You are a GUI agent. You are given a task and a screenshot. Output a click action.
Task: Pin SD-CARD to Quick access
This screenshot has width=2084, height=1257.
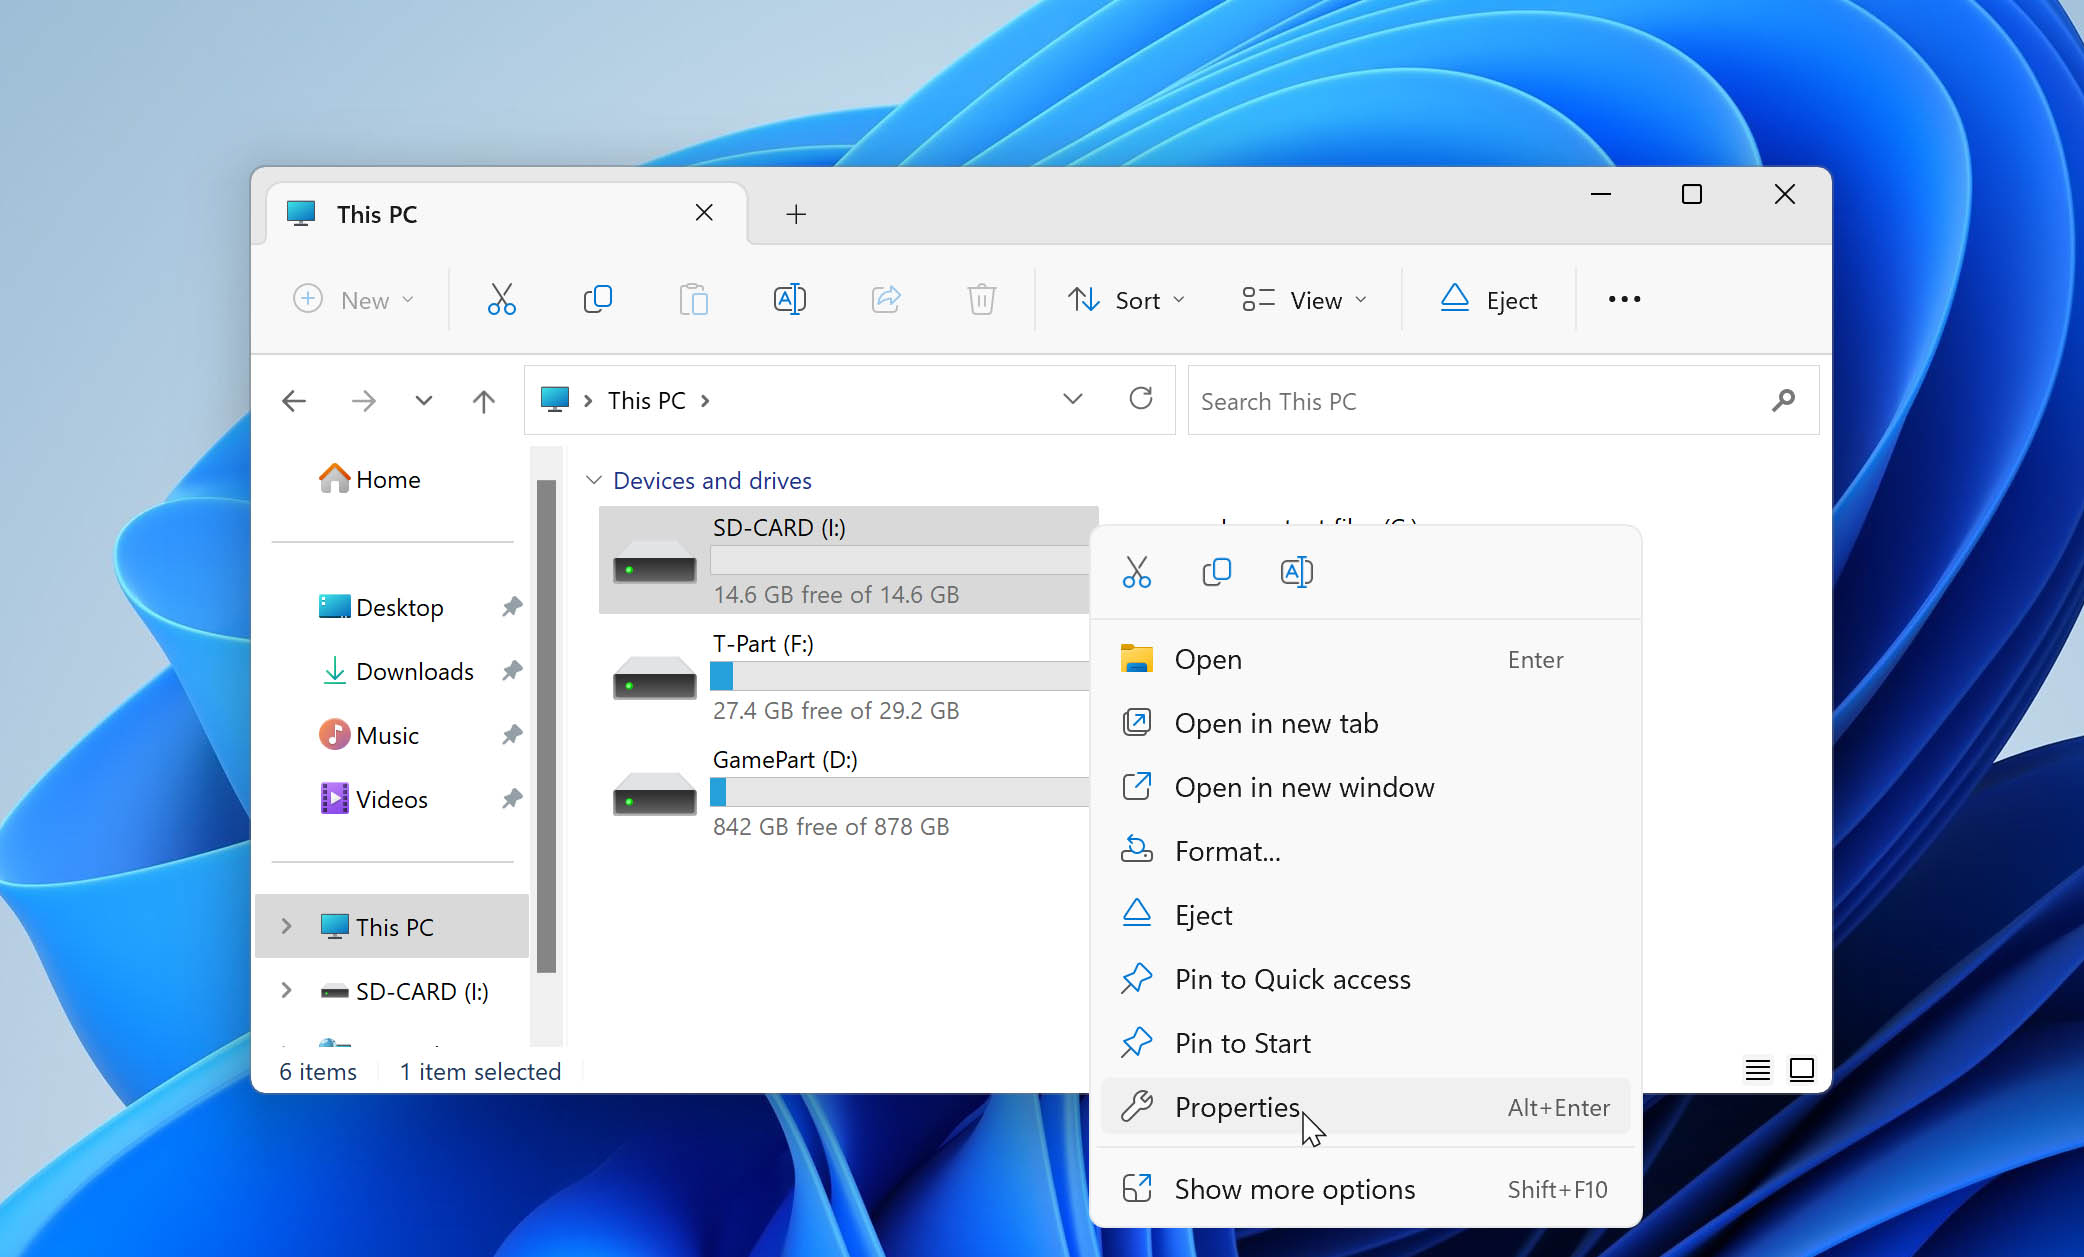pos(1292,978)
